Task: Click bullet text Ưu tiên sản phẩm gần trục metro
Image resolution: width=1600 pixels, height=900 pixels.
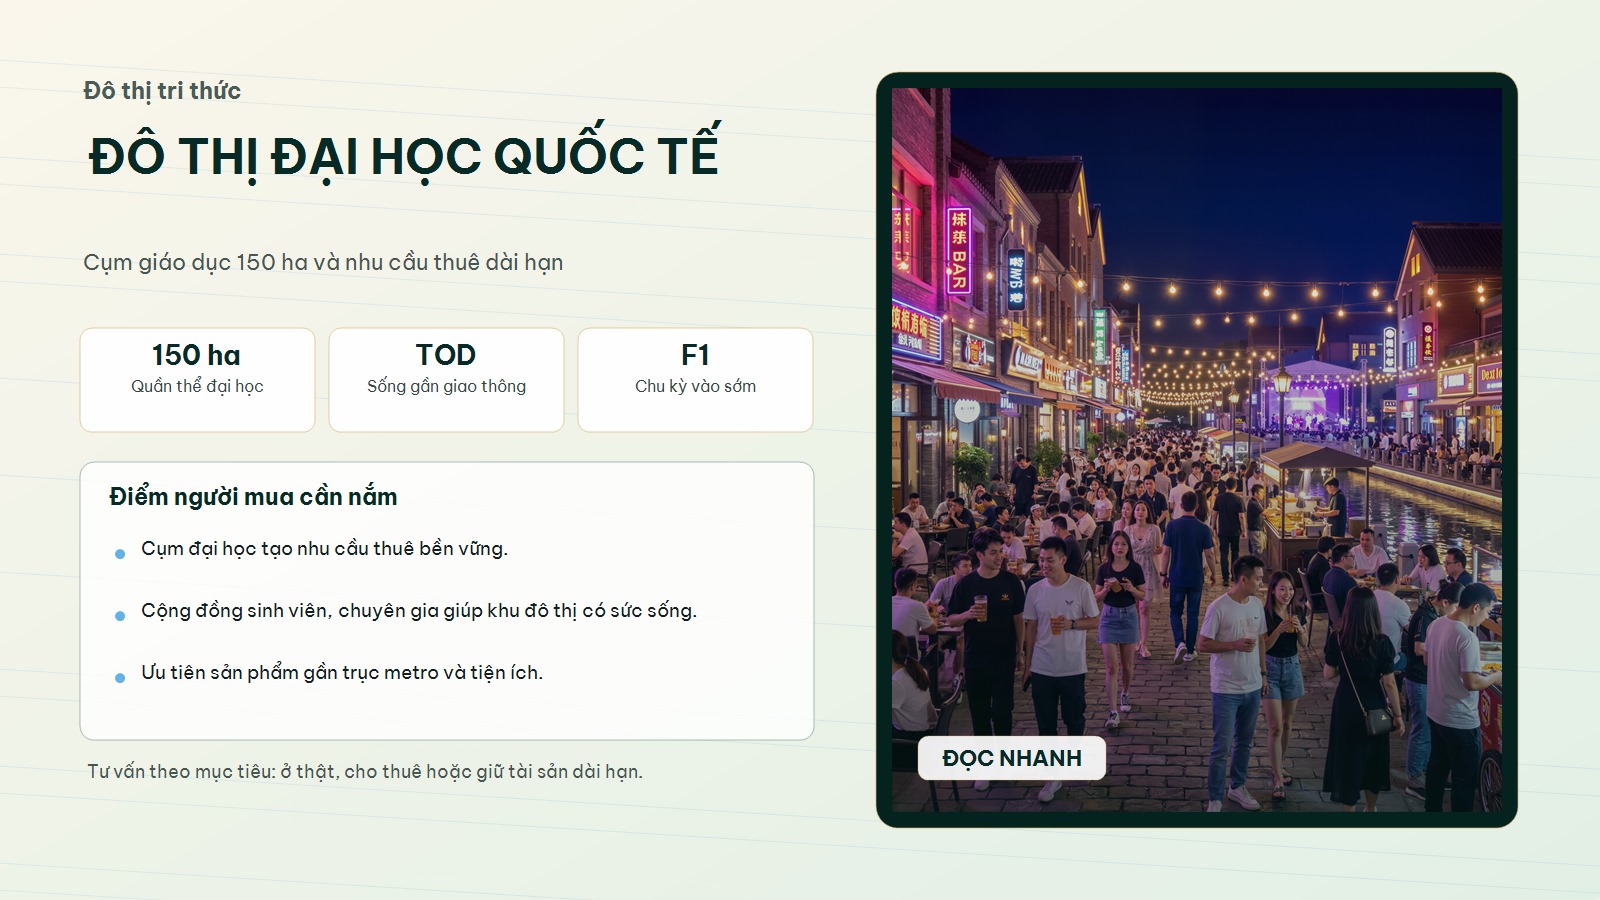Action: [342, 672]
